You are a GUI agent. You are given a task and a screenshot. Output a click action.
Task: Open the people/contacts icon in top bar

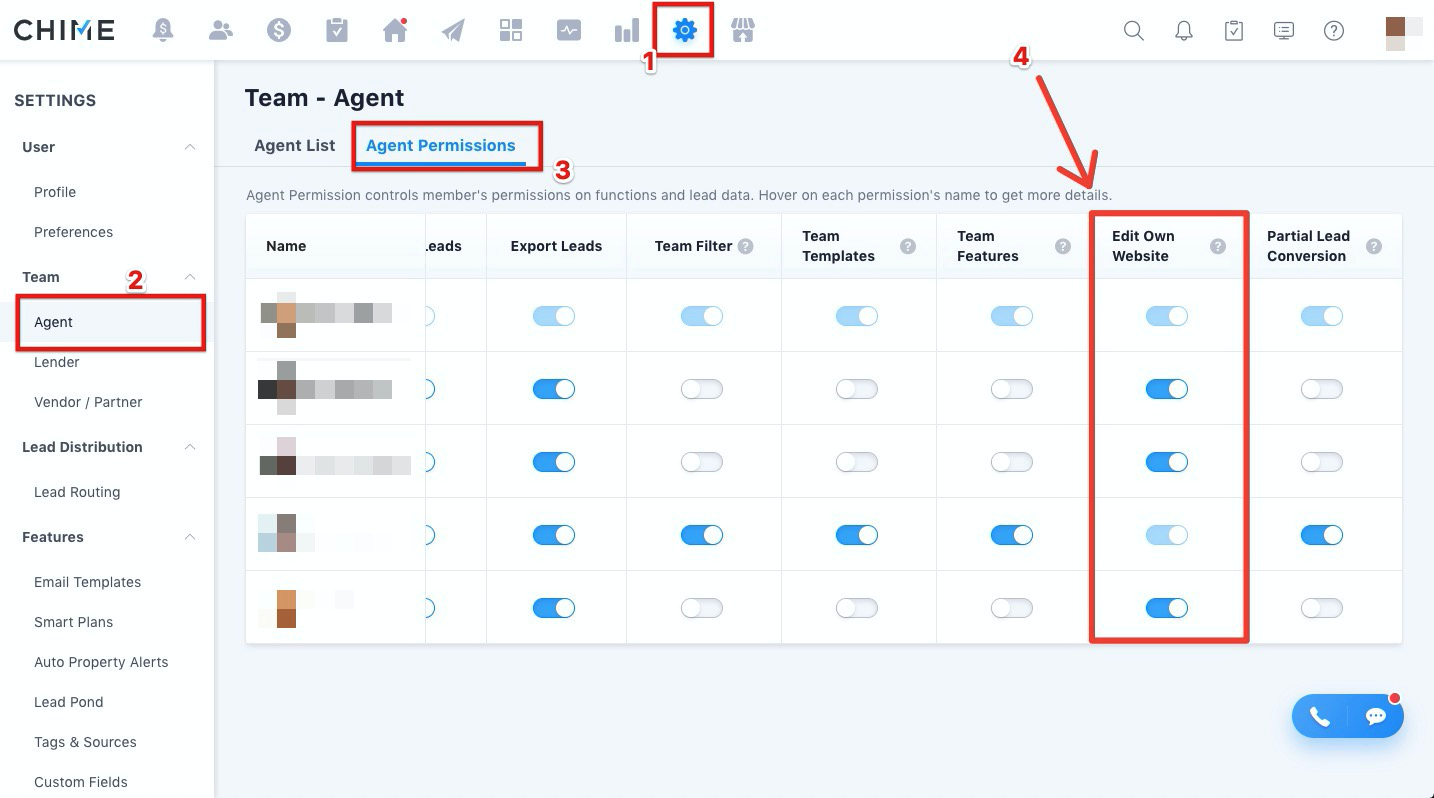(221, 31)
